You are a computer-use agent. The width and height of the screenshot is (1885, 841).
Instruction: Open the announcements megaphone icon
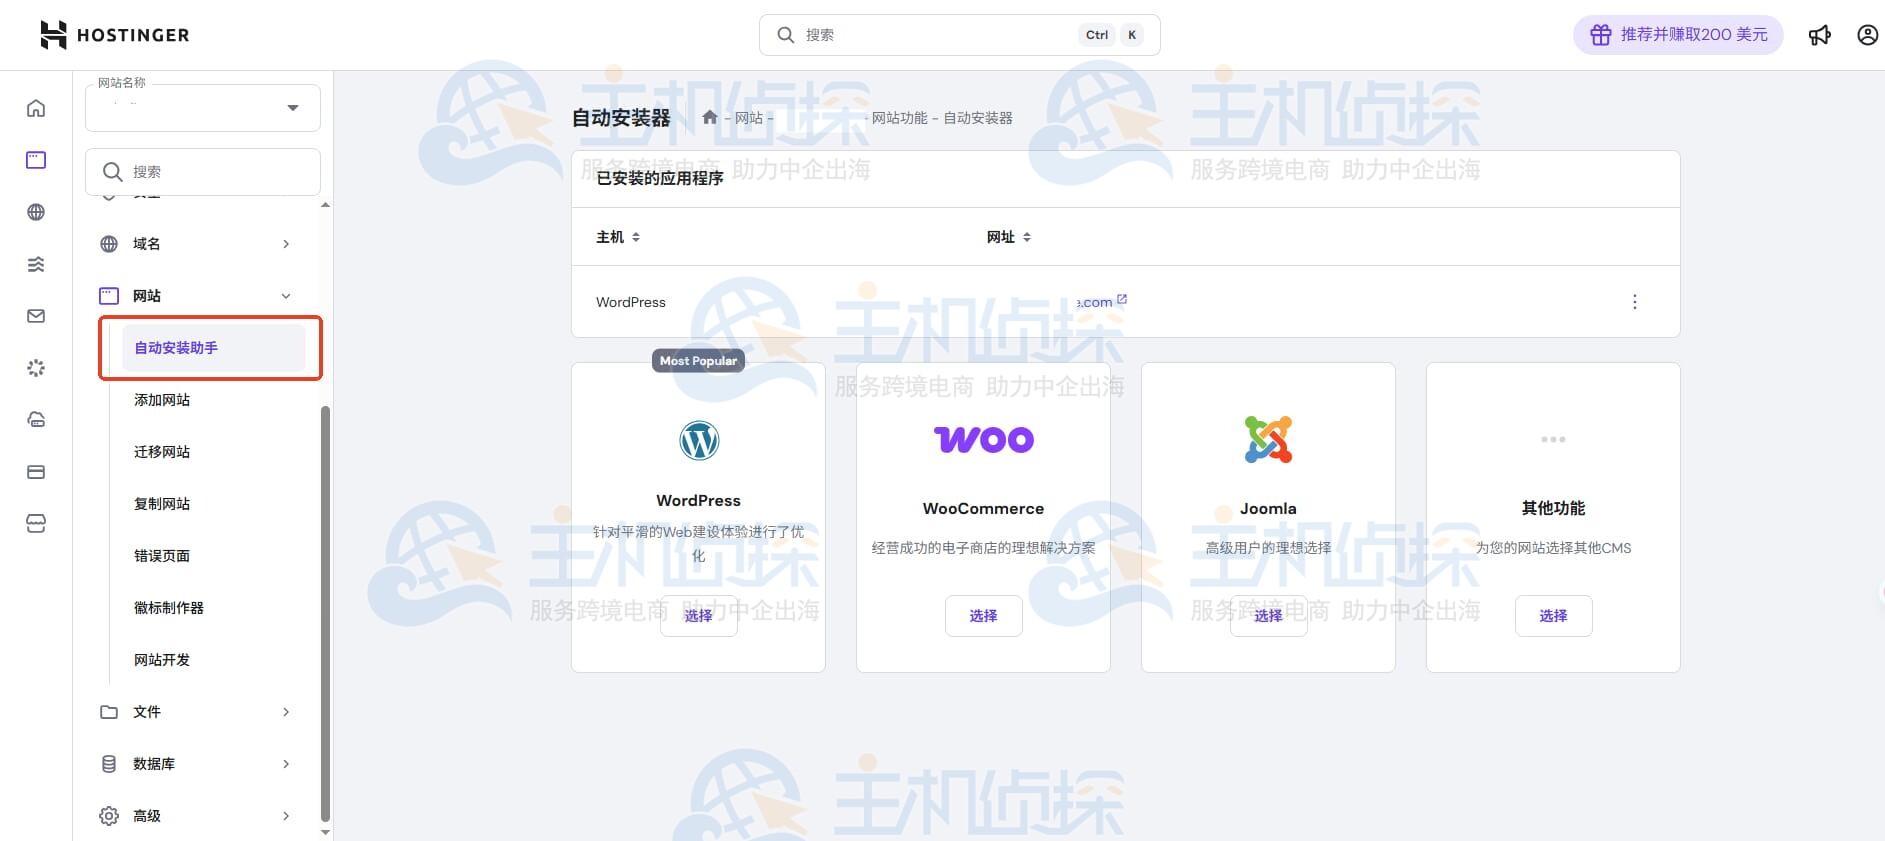(x=1819, y=35)
